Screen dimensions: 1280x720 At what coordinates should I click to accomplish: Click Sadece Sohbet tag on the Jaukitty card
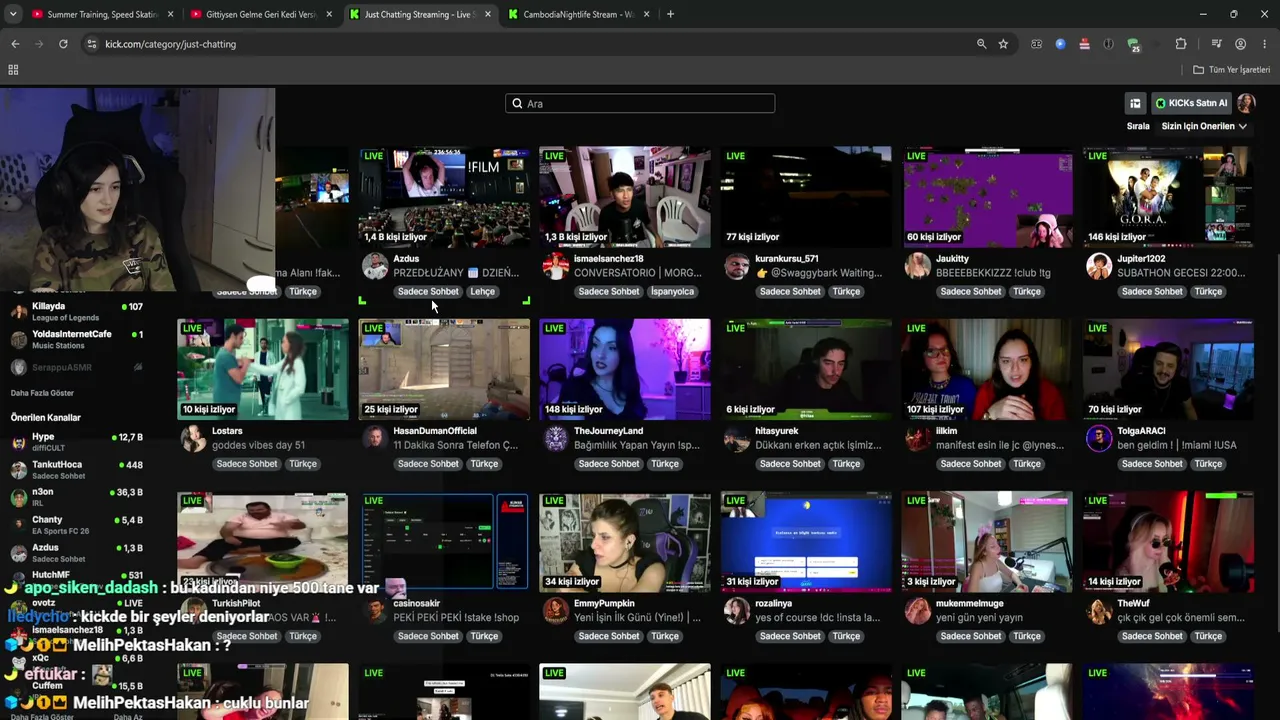[971, 292]
